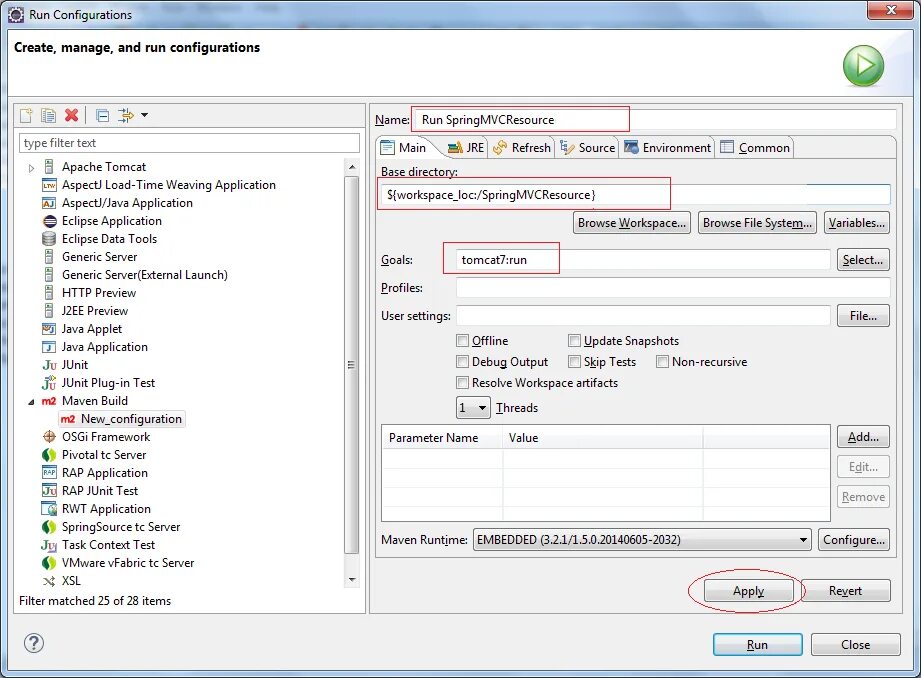Click the Browse File System button
Image resolution: width=921 pixels, height=678 pixels.
point(757,223)
